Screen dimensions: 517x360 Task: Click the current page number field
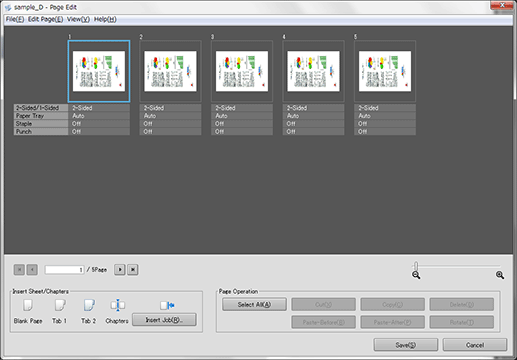pyautogui.click(x=64, y=270)
